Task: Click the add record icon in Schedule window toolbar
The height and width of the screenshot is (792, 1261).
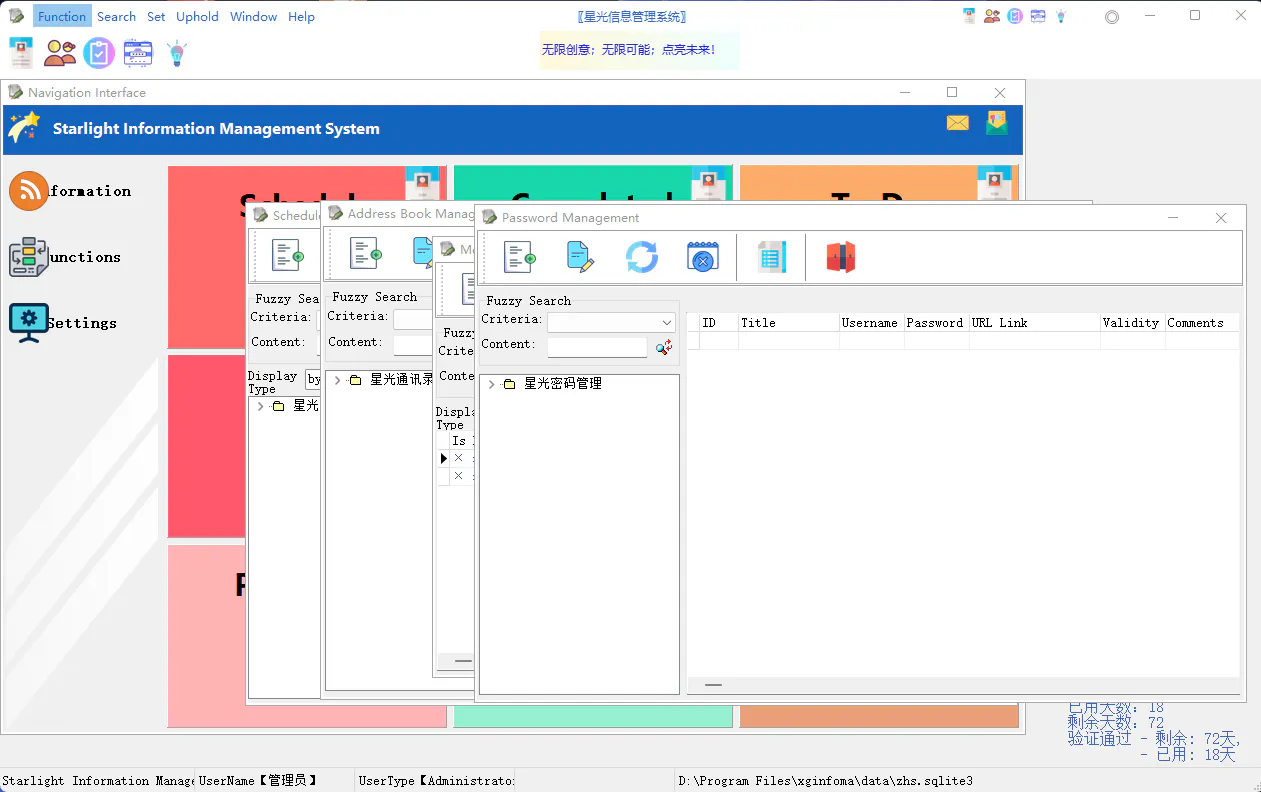Action: click(288, 256)
